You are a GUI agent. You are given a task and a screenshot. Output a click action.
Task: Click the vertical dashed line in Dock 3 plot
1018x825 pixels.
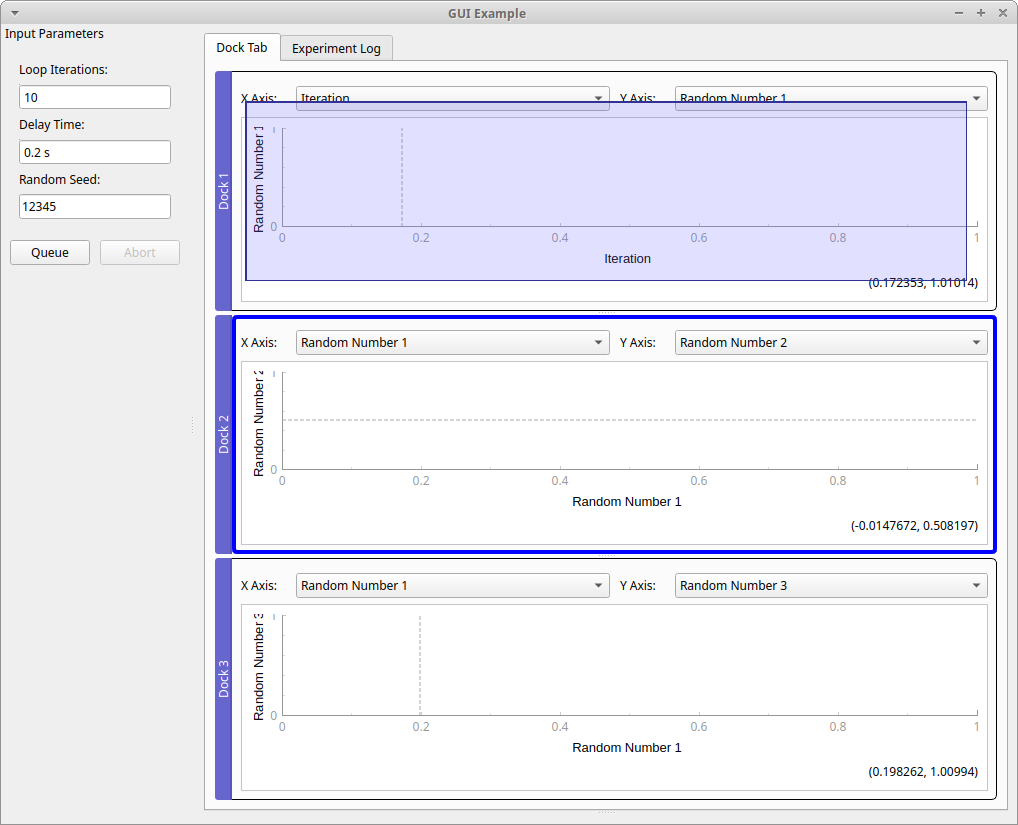420,665
